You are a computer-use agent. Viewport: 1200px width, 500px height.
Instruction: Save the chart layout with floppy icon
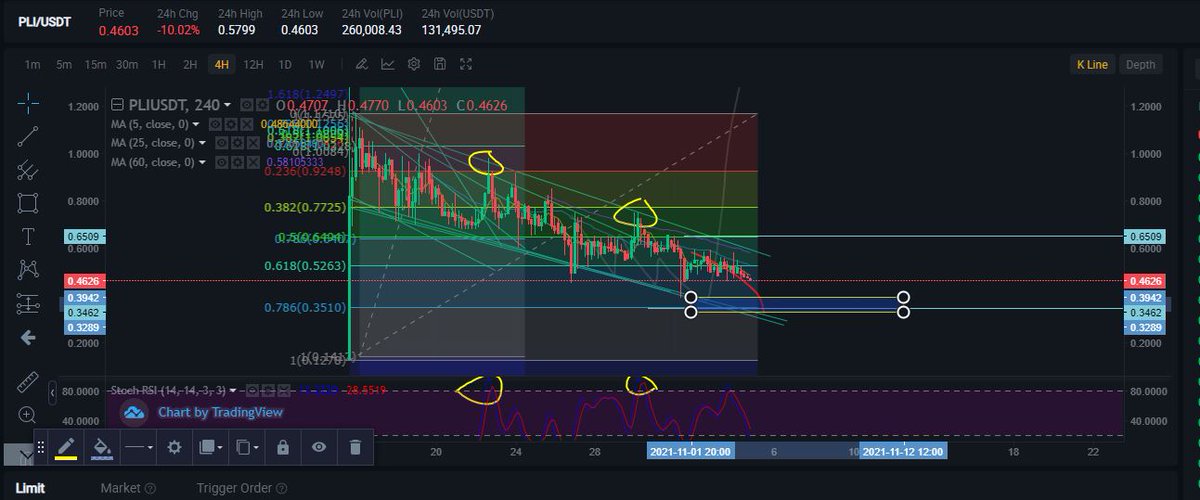point(440,64)
